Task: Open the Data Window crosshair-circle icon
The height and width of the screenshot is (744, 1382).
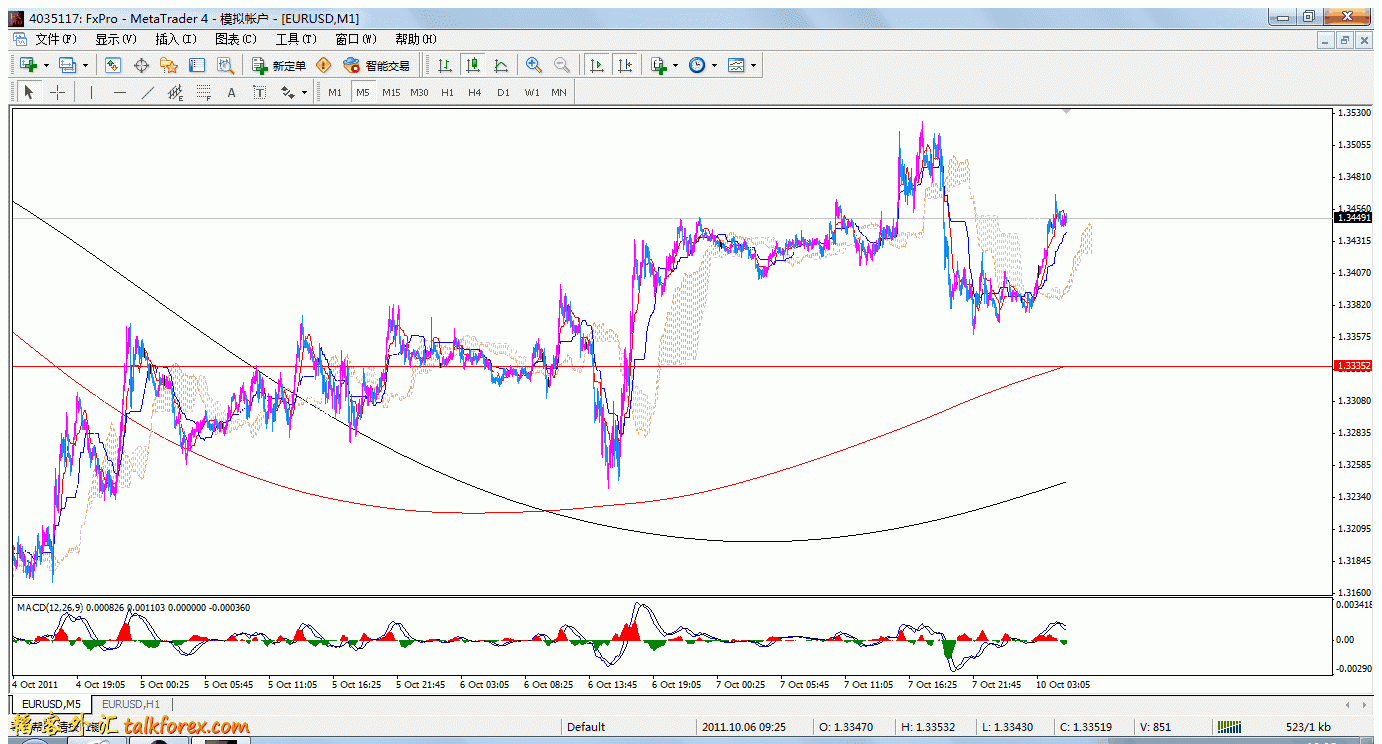Action: point(141,65)
